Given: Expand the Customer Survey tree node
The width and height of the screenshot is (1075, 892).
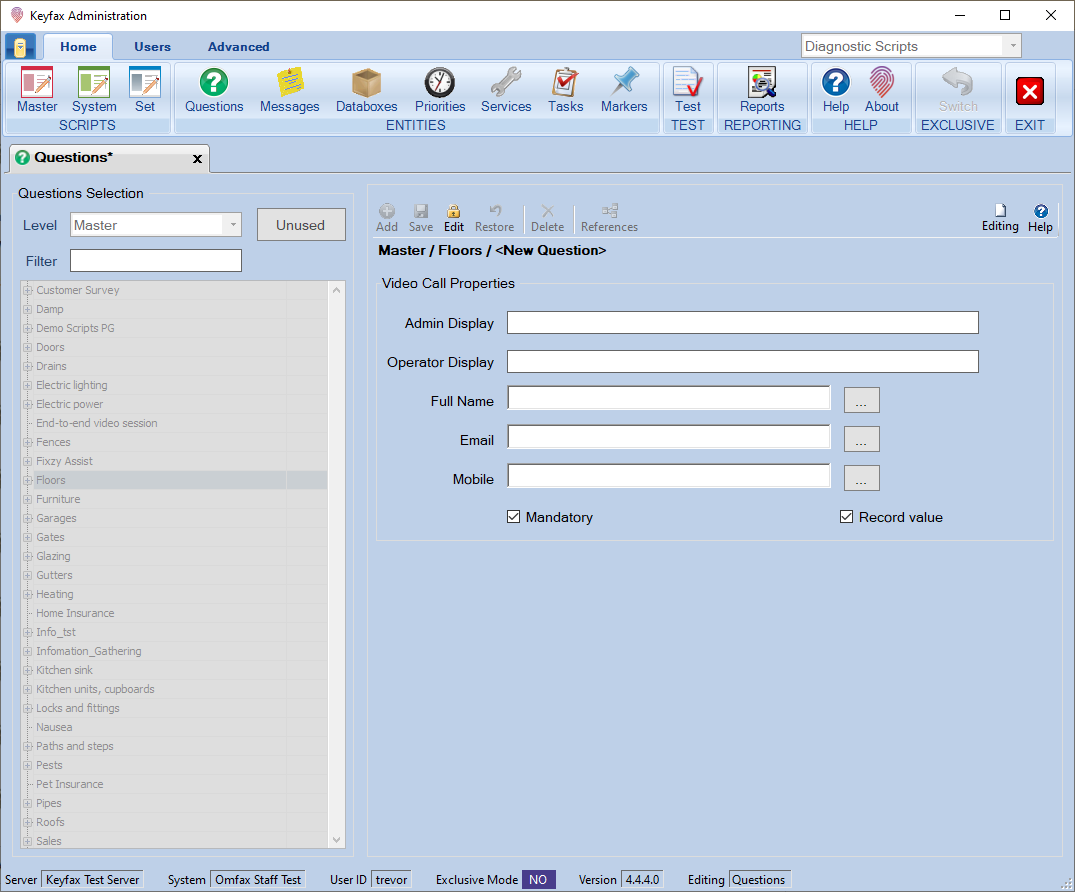Looking at the screenshot, I should pyautogui.click(x=27, y=290).
